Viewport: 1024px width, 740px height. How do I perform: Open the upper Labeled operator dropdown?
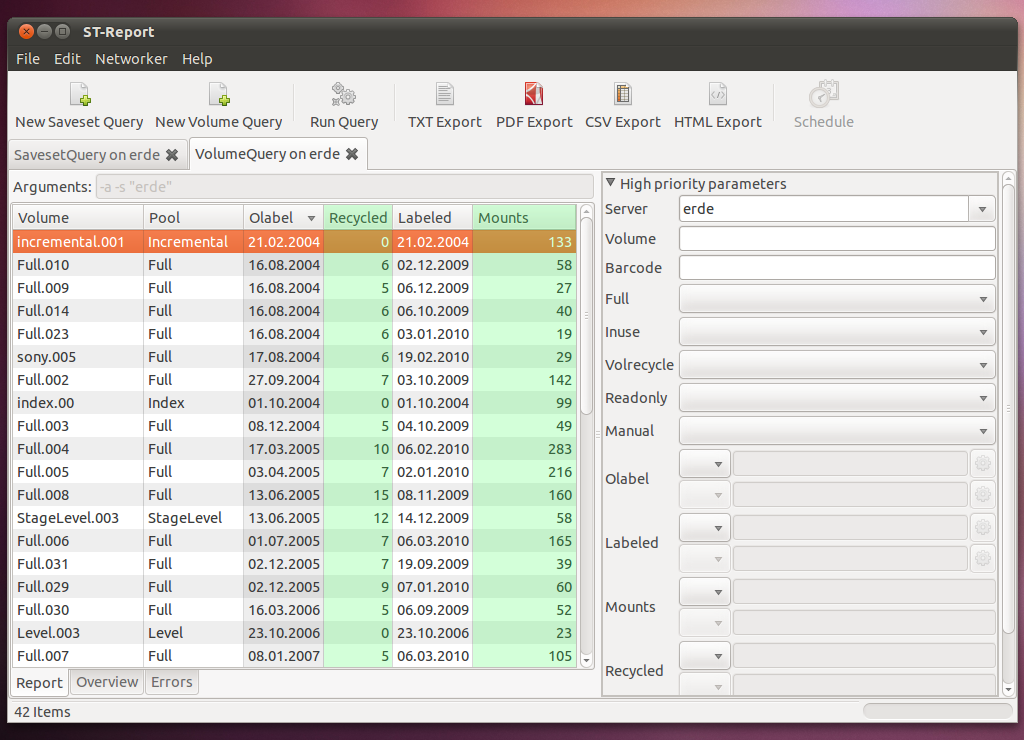(705, 528)
